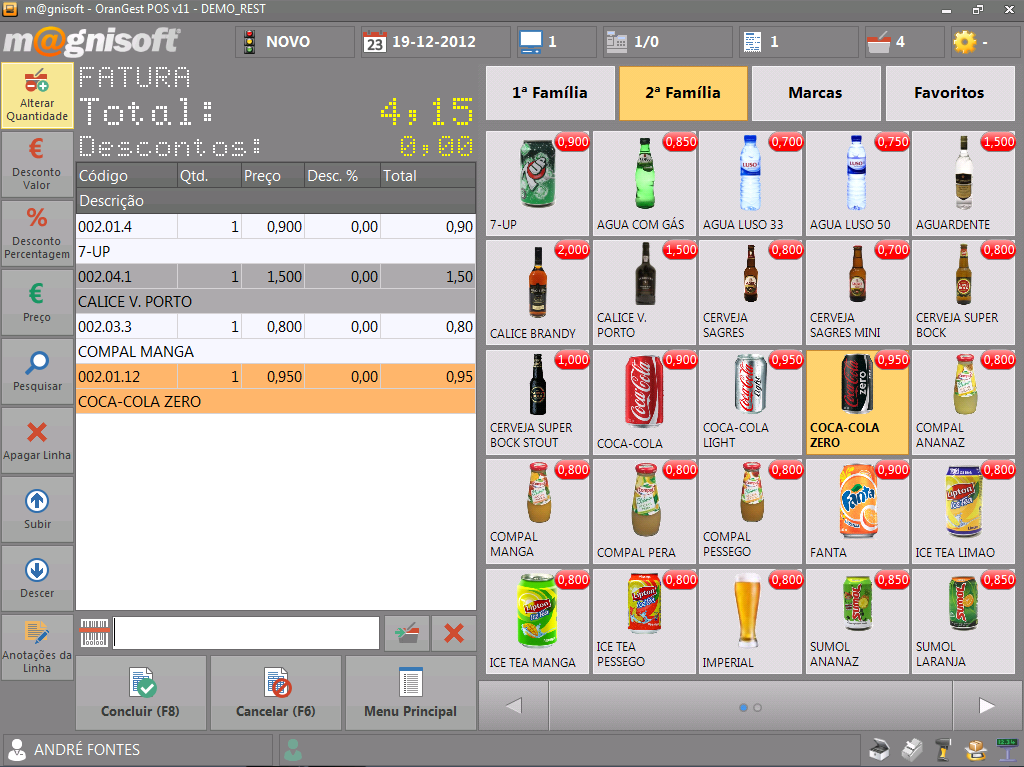The height and width of the screenshot is (767, 1024).
Task: Open cash register 1/0 indicator
Action: click(x=667, y=42)
